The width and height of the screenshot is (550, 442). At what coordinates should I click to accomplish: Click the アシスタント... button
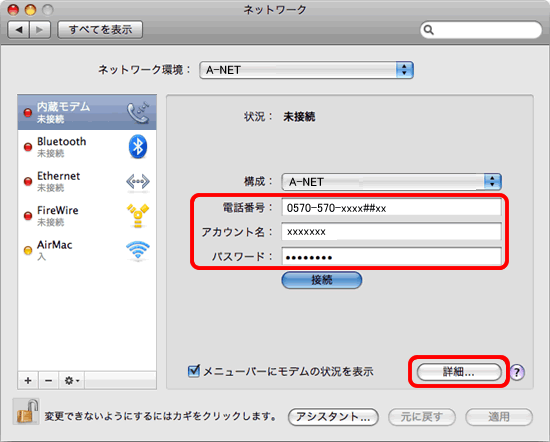333,417
